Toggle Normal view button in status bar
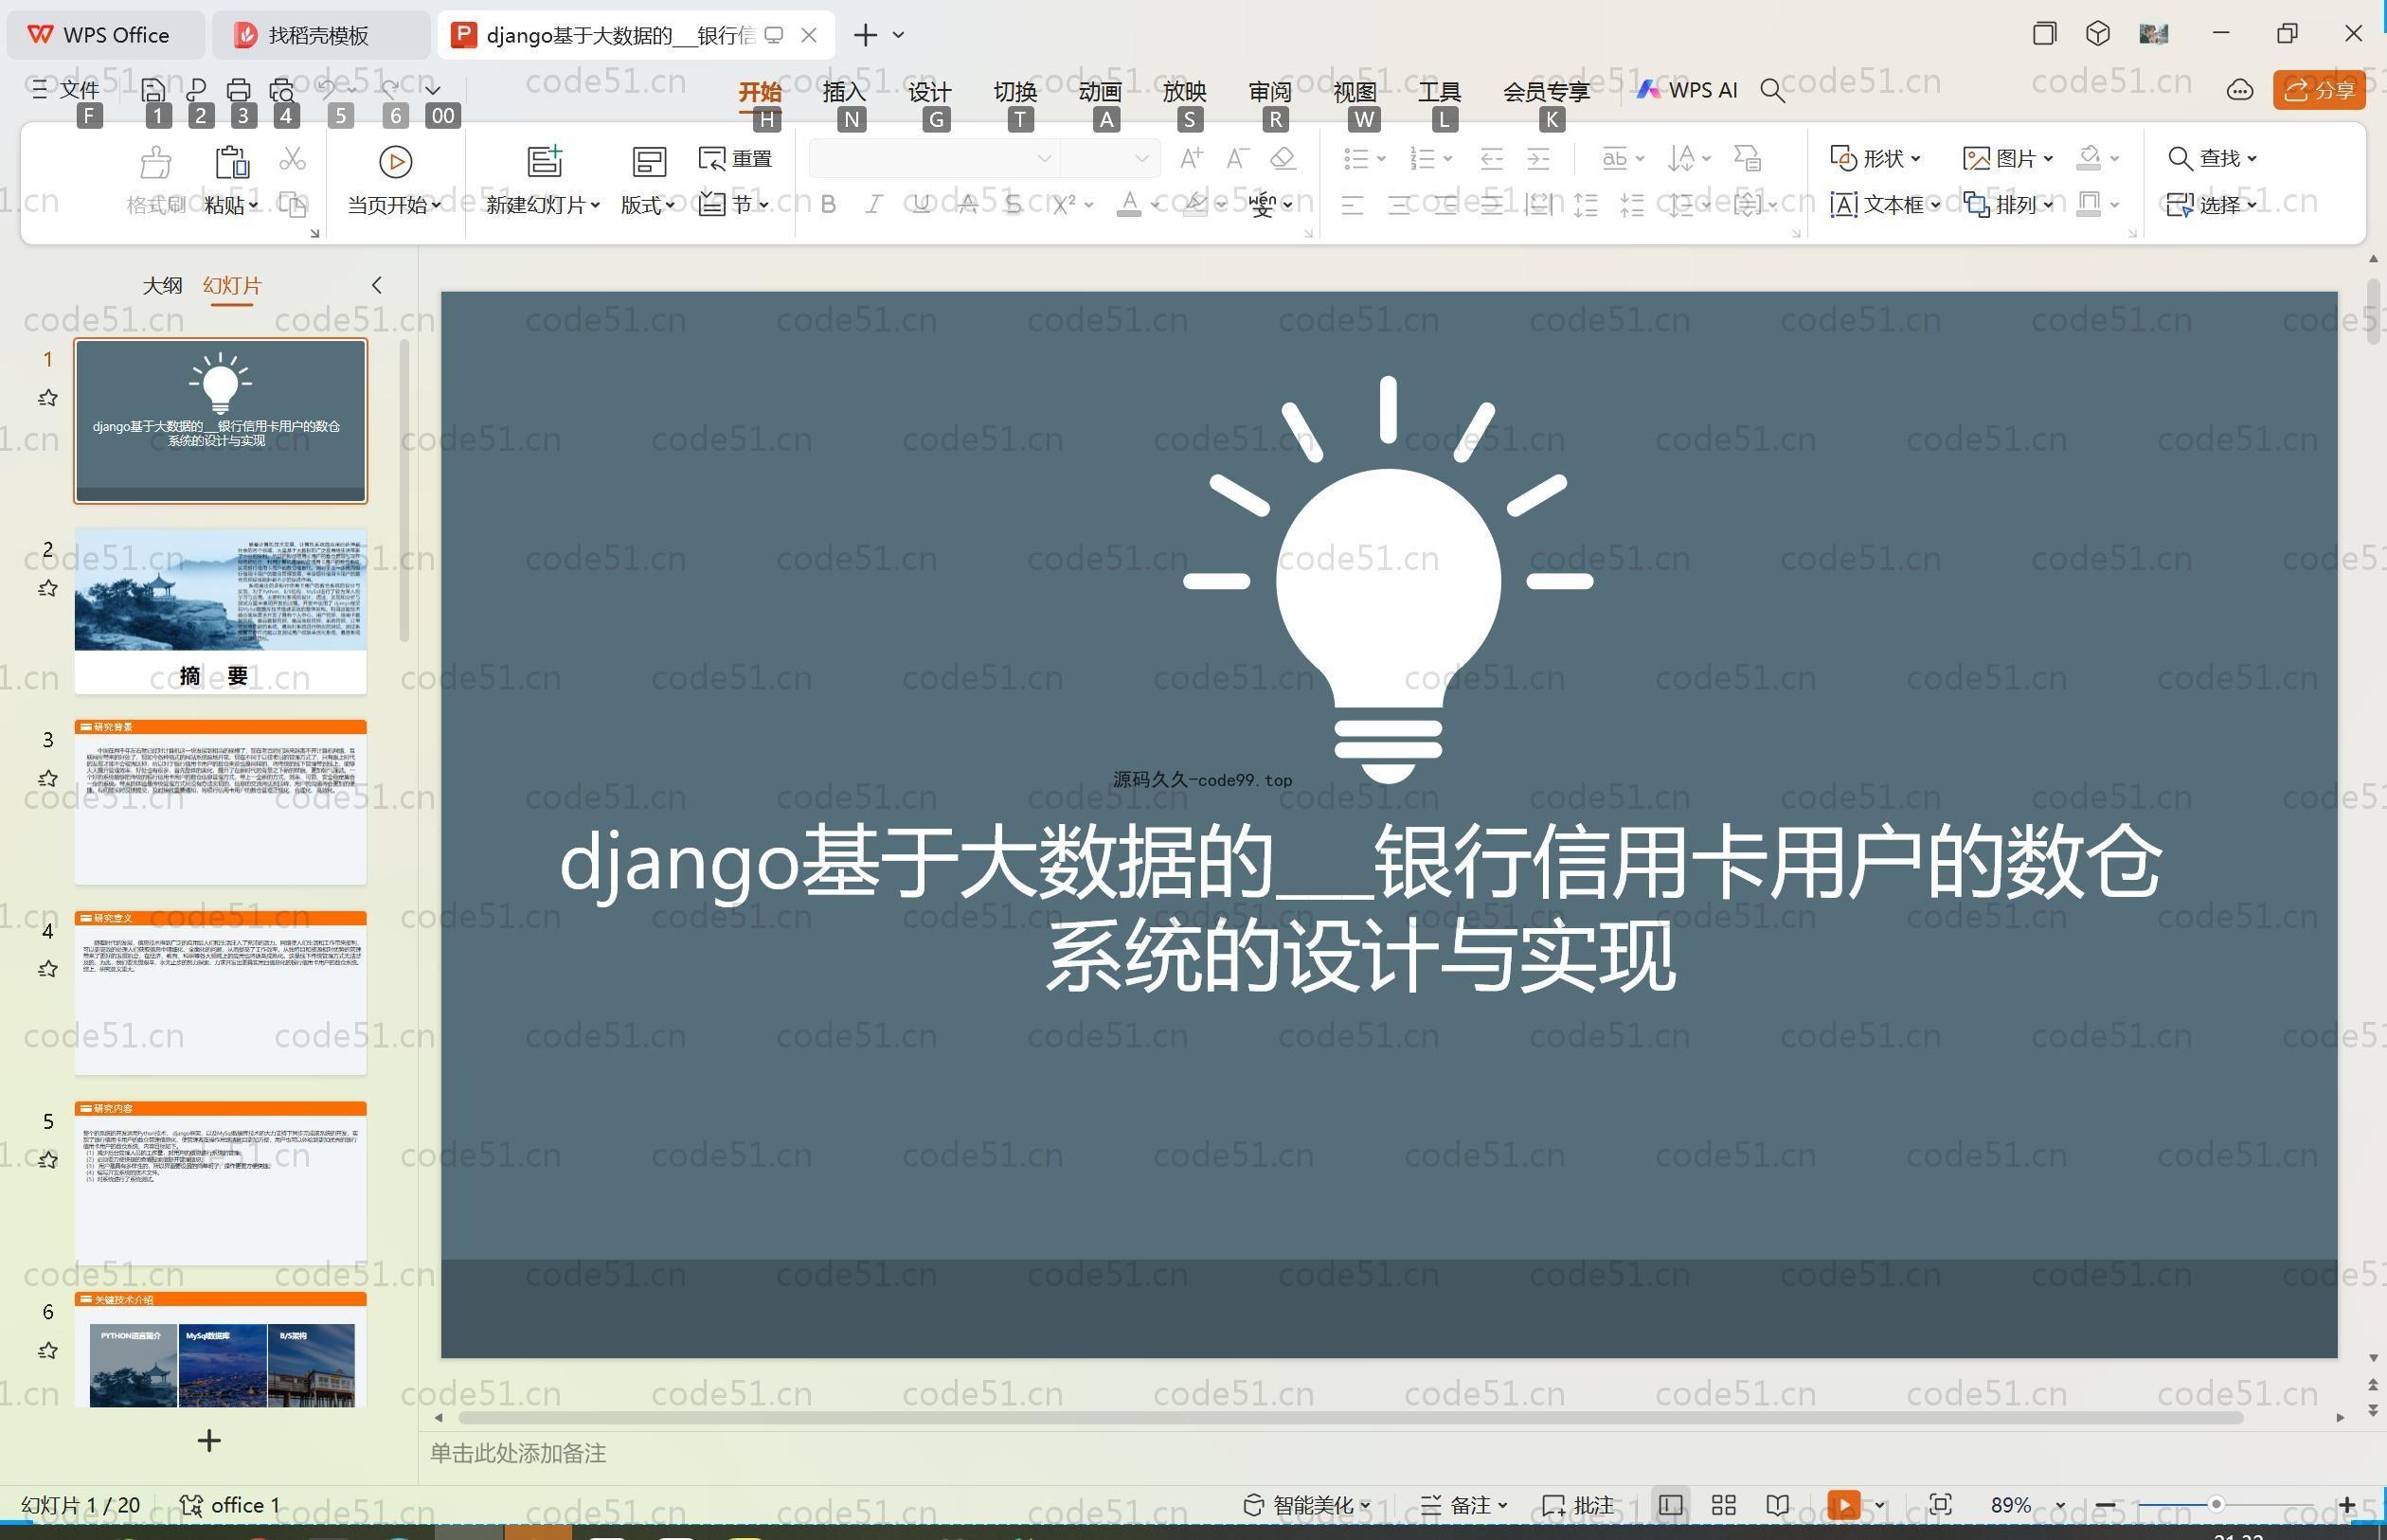Screen dimensions: 2387x1540 1670,1505
